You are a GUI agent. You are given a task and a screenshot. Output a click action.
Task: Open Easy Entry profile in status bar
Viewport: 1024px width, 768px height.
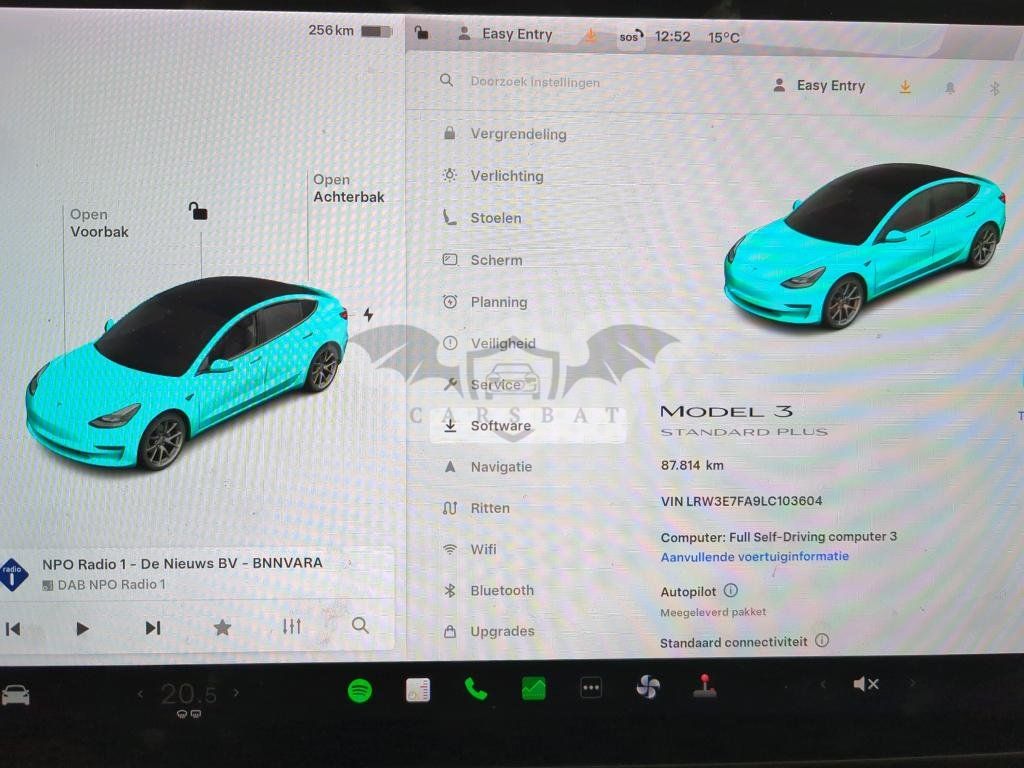tap(505, 34)
